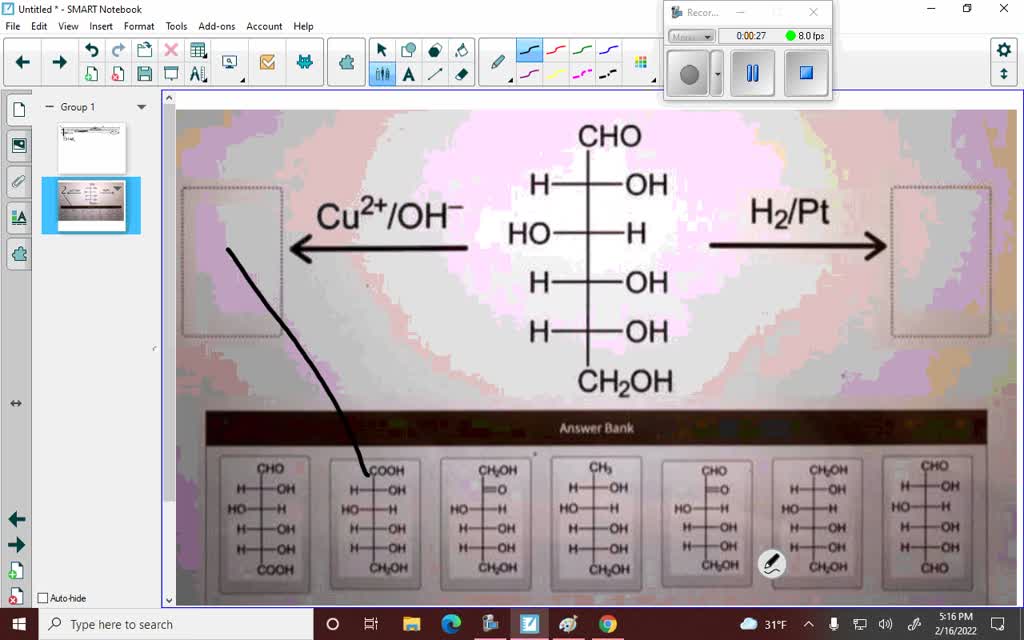Choose the magenta dashed pen style
Screen dimensions: 1024x640
pyautogui.click(x=582, y=74)
